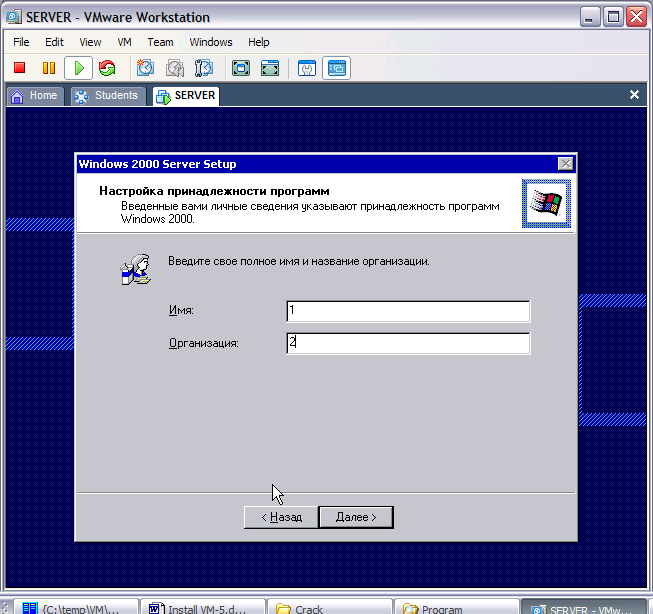The width and height of the screenshot is (653, 614).
Task: Click the user with computer setup icon
Action: (x=136, y=270)
